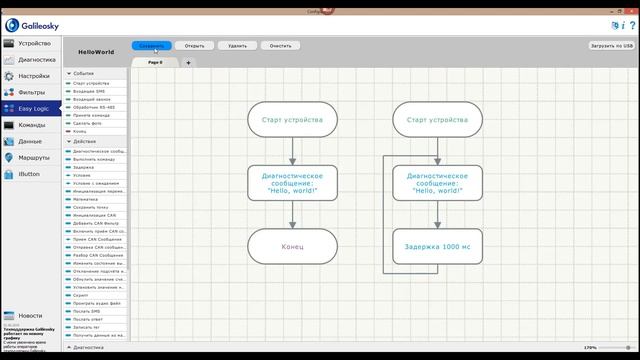This screenshot has height=360, width=640.
Task: Click 'Проиграть аудио файл' text in list
Action: coord(97,304)
